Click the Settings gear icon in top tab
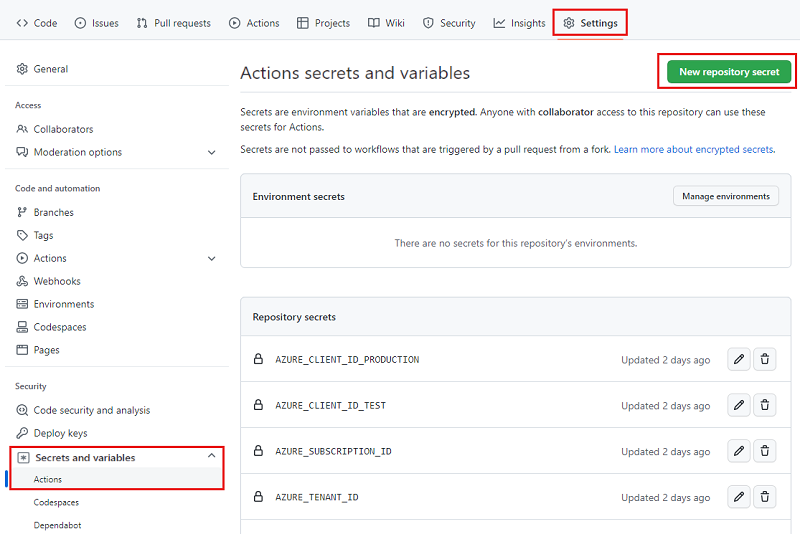Viewport: 800px width, 534px height. tap(569, 23)
